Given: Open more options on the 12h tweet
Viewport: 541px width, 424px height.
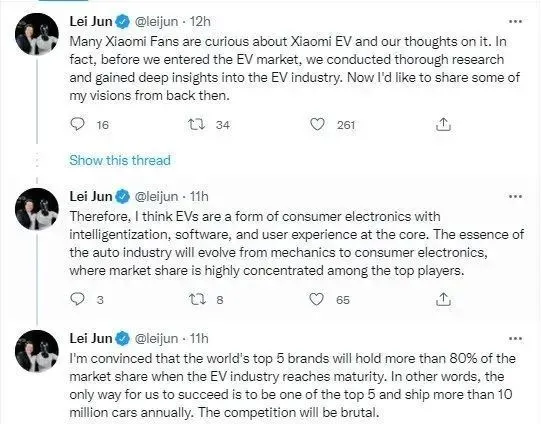Looking at the screenshot, I should pyautogui.click(x=515, y=21).
